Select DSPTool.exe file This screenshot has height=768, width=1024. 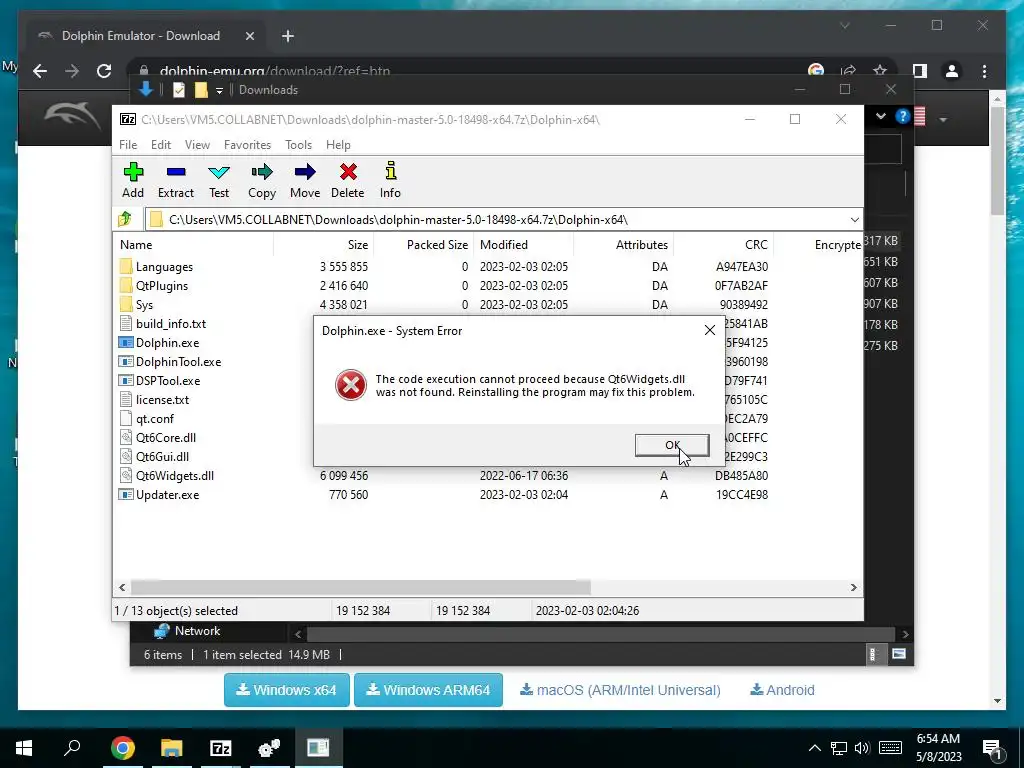[x=168, y=380]
